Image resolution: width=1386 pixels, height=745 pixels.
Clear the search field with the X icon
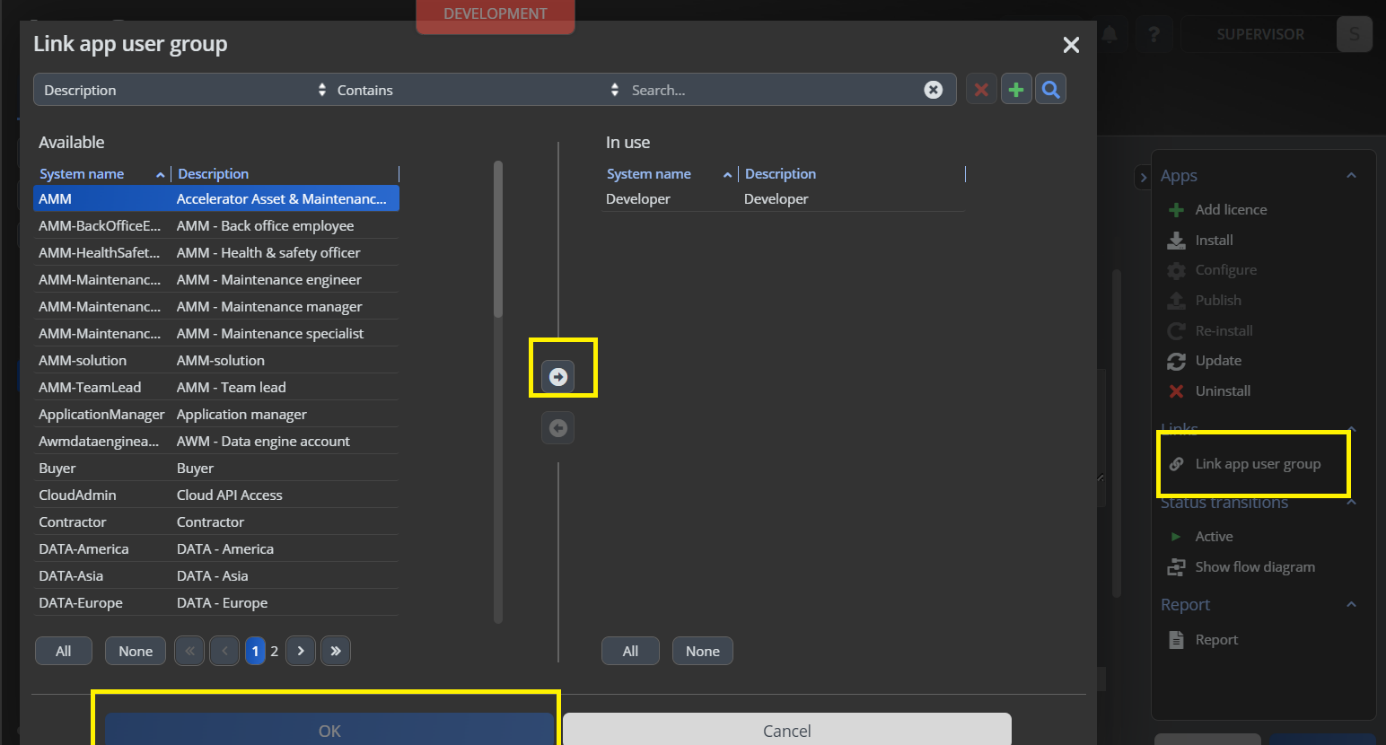pos(933,90)
